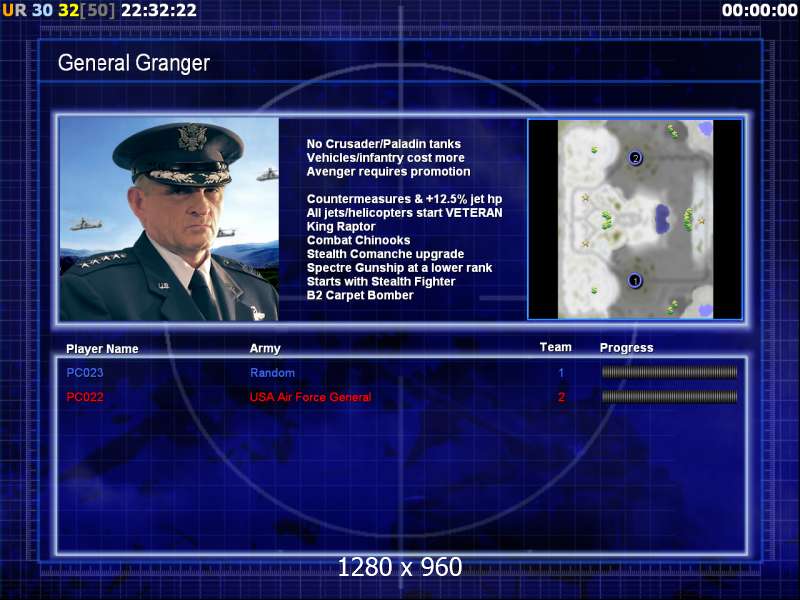Click Avenger requires promotion line

coord(388,171)
